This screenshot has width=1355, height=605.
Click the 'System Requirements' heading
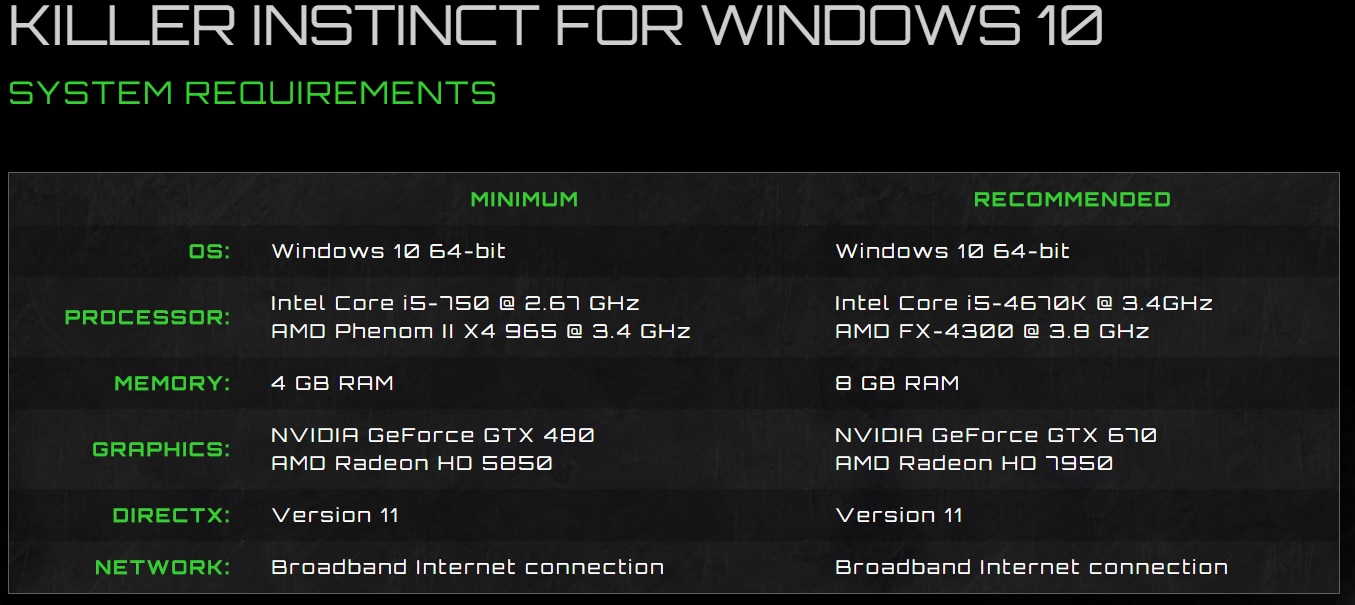253,93
